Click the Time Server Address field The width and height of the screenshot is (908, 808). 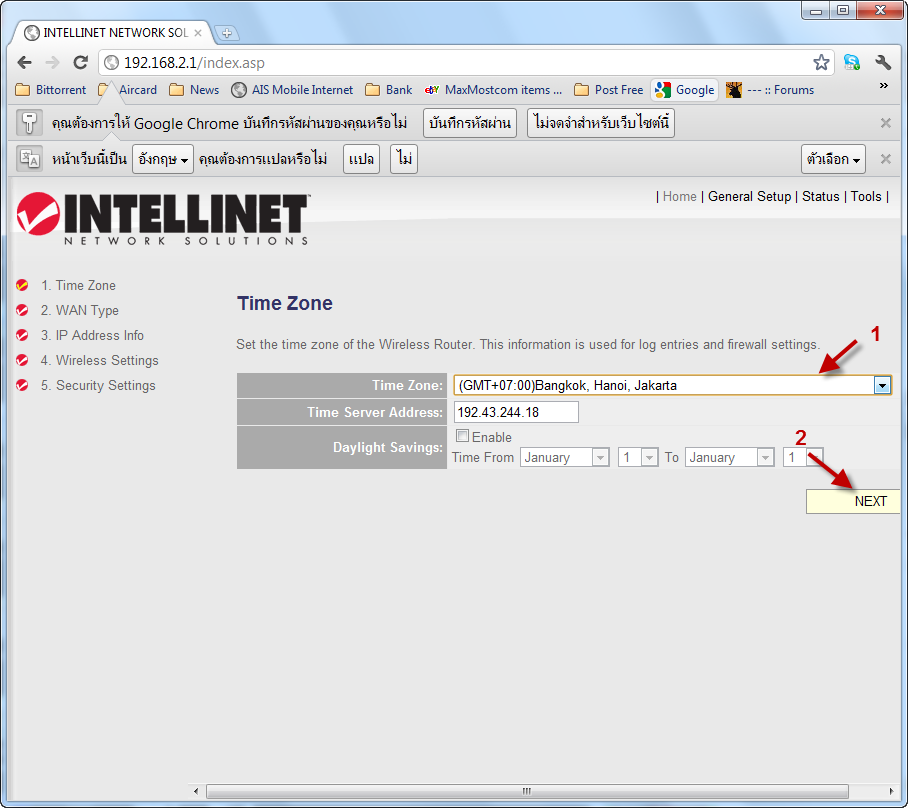(516, 412)
